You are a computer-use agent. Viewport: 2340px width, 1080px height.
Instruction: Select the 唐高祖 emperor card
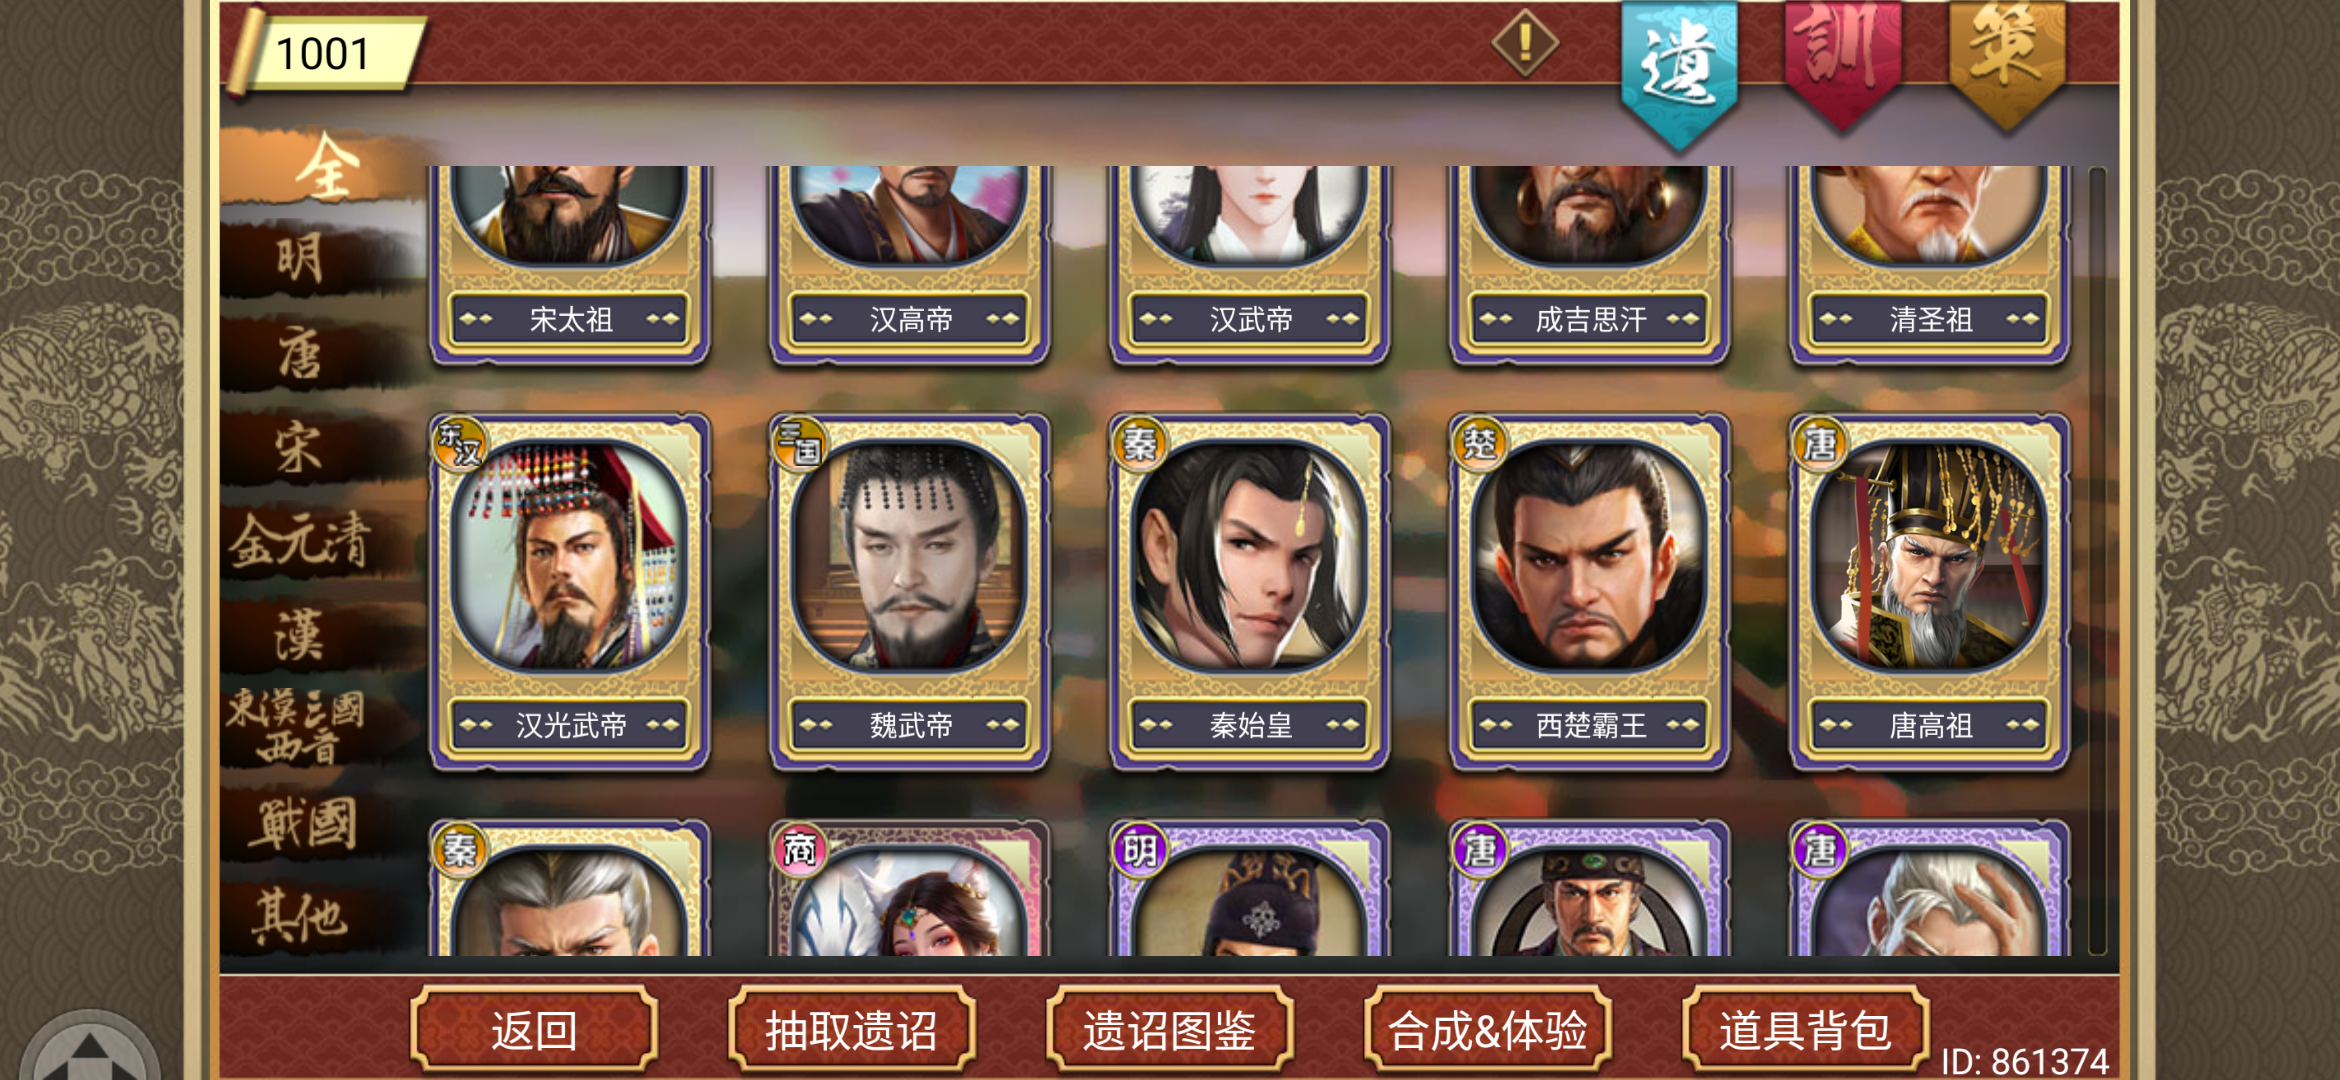coord(1929,592)
